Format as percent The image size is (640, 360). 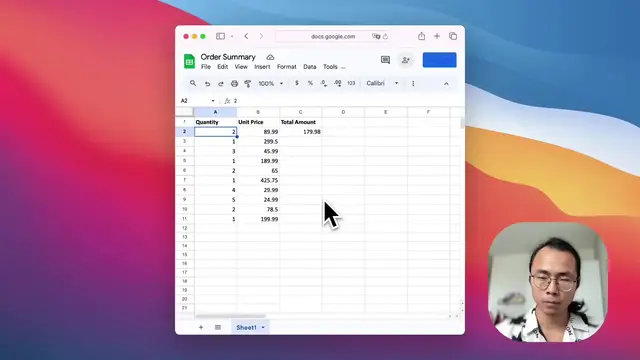pos(310,83)
